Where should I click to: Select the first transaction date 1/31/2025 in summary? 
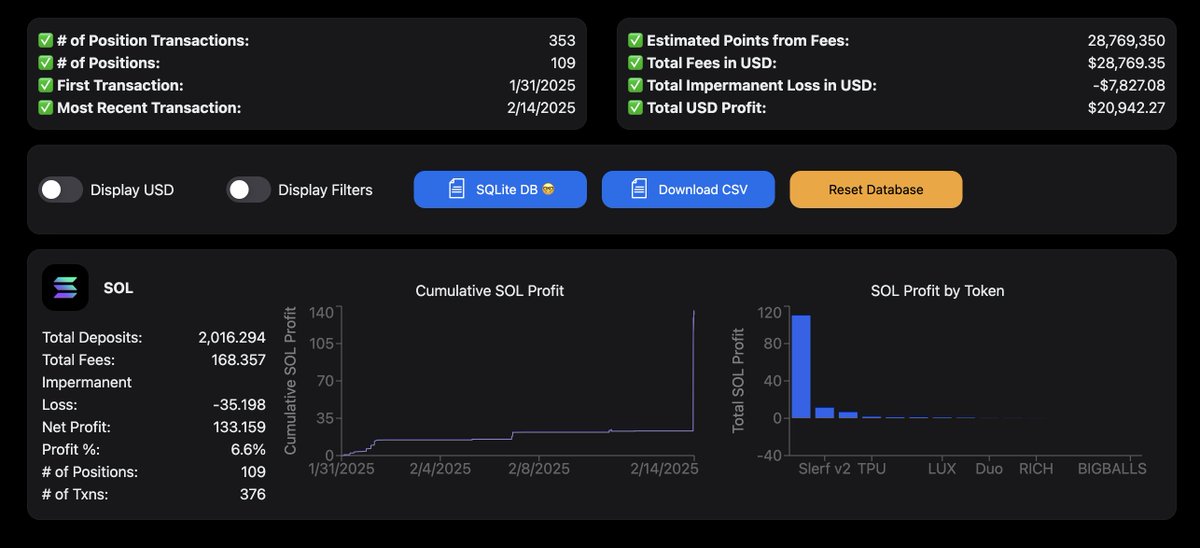pos(542,86)
